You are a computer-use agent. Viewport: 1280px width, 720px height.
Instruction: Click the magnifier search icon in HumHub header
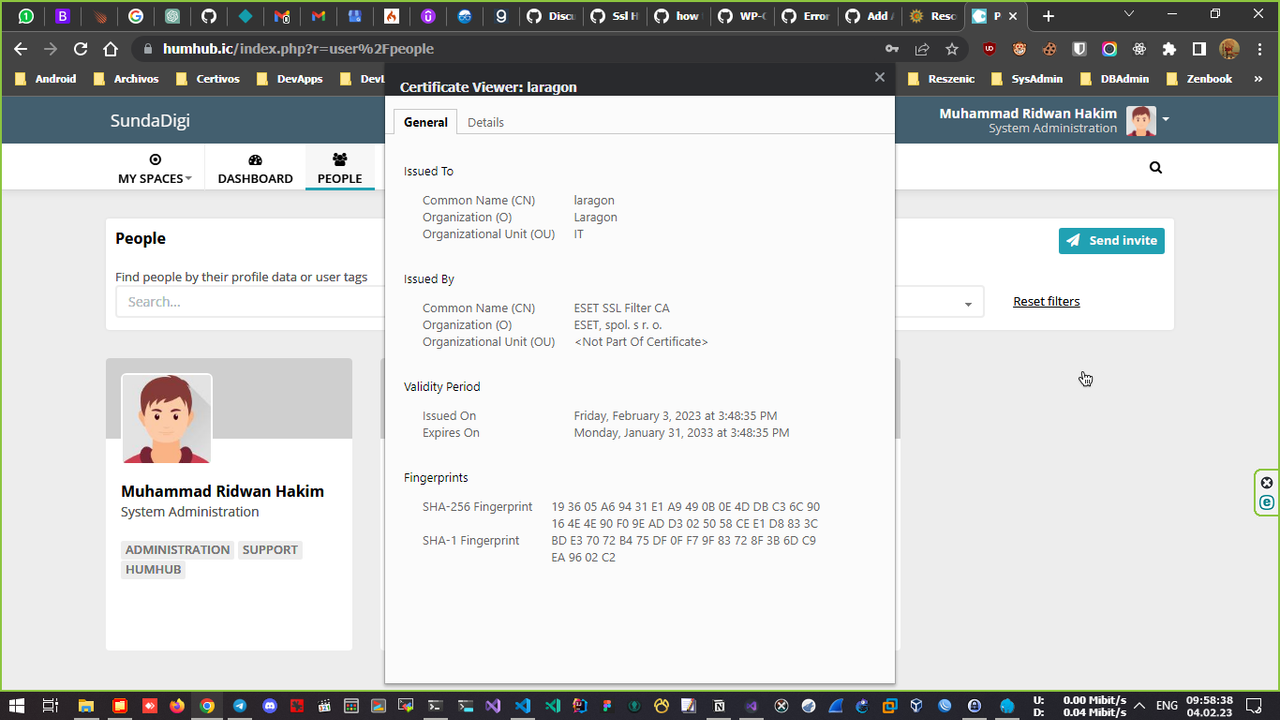point(1155,168)
